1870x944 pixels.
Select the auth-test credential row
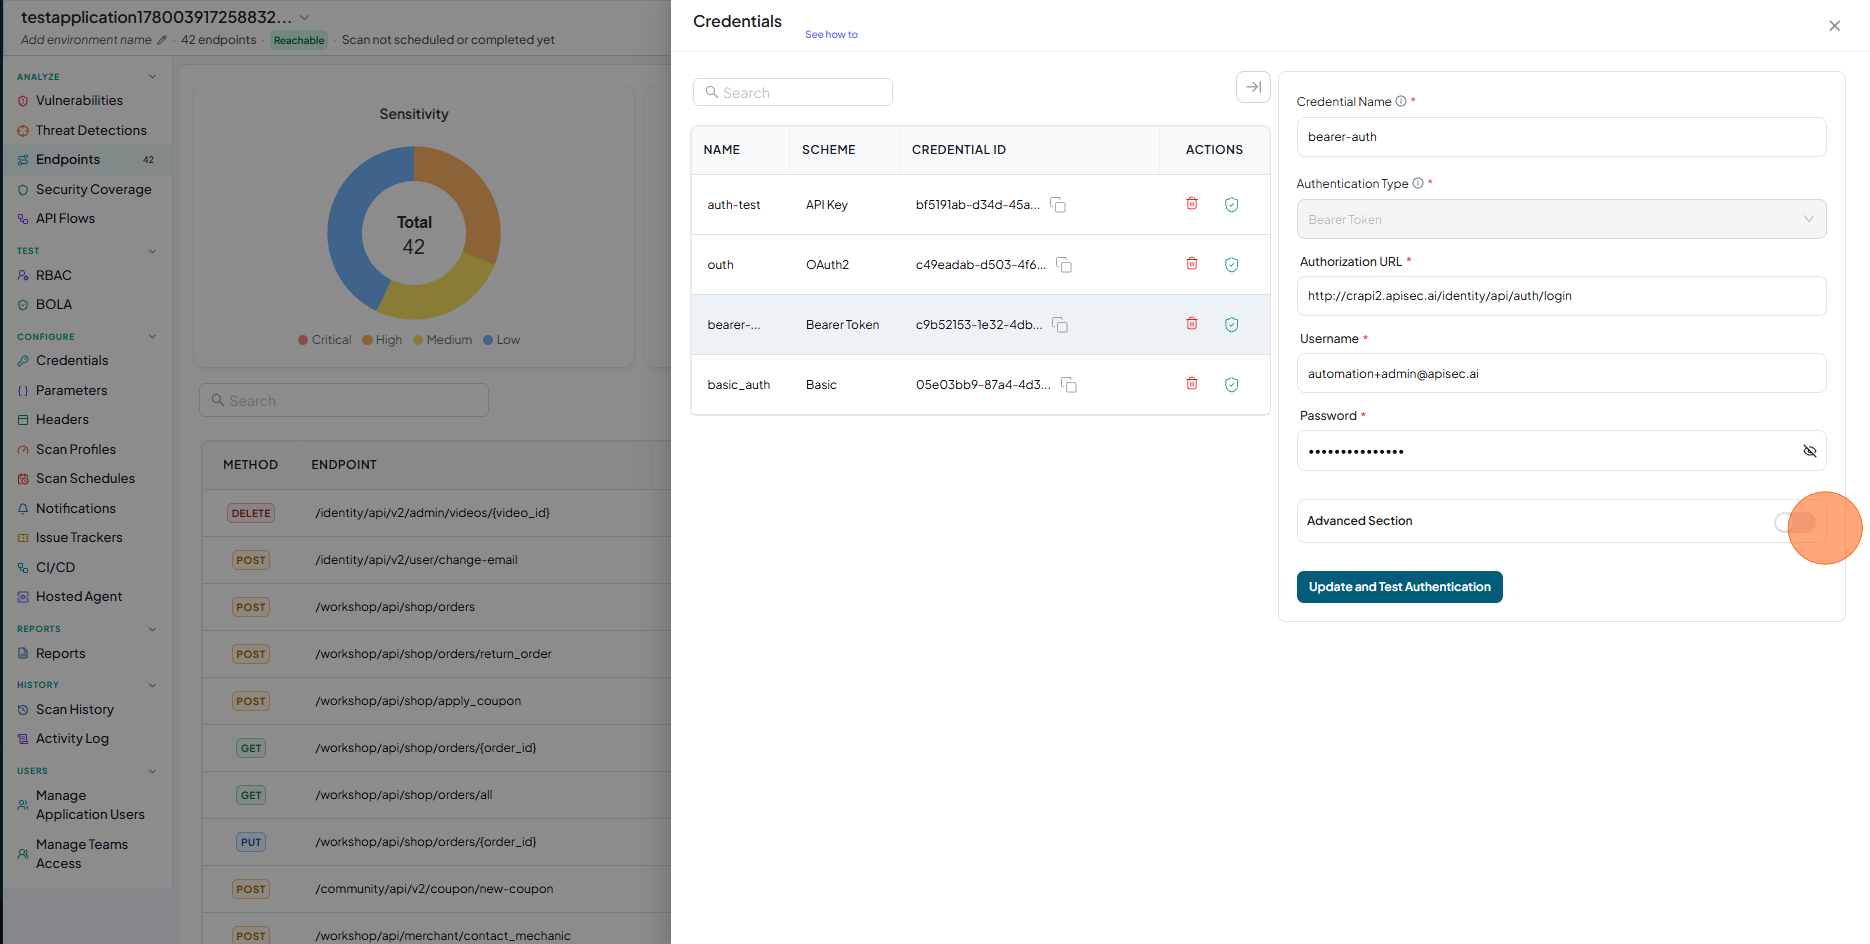980,205
